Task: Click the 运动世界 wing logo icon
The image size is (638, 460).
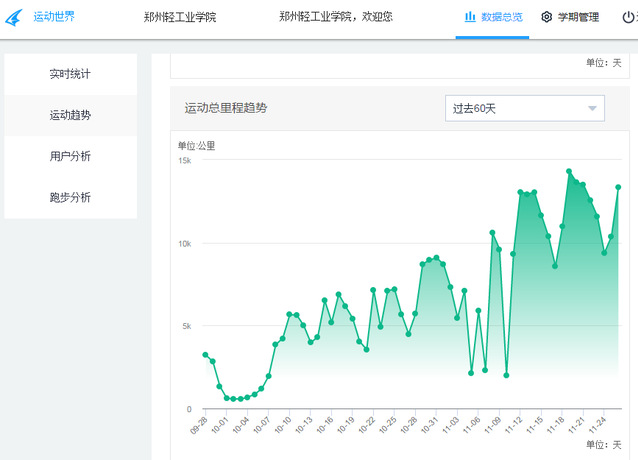Action: pyautogui.click(x=14, y=17)
